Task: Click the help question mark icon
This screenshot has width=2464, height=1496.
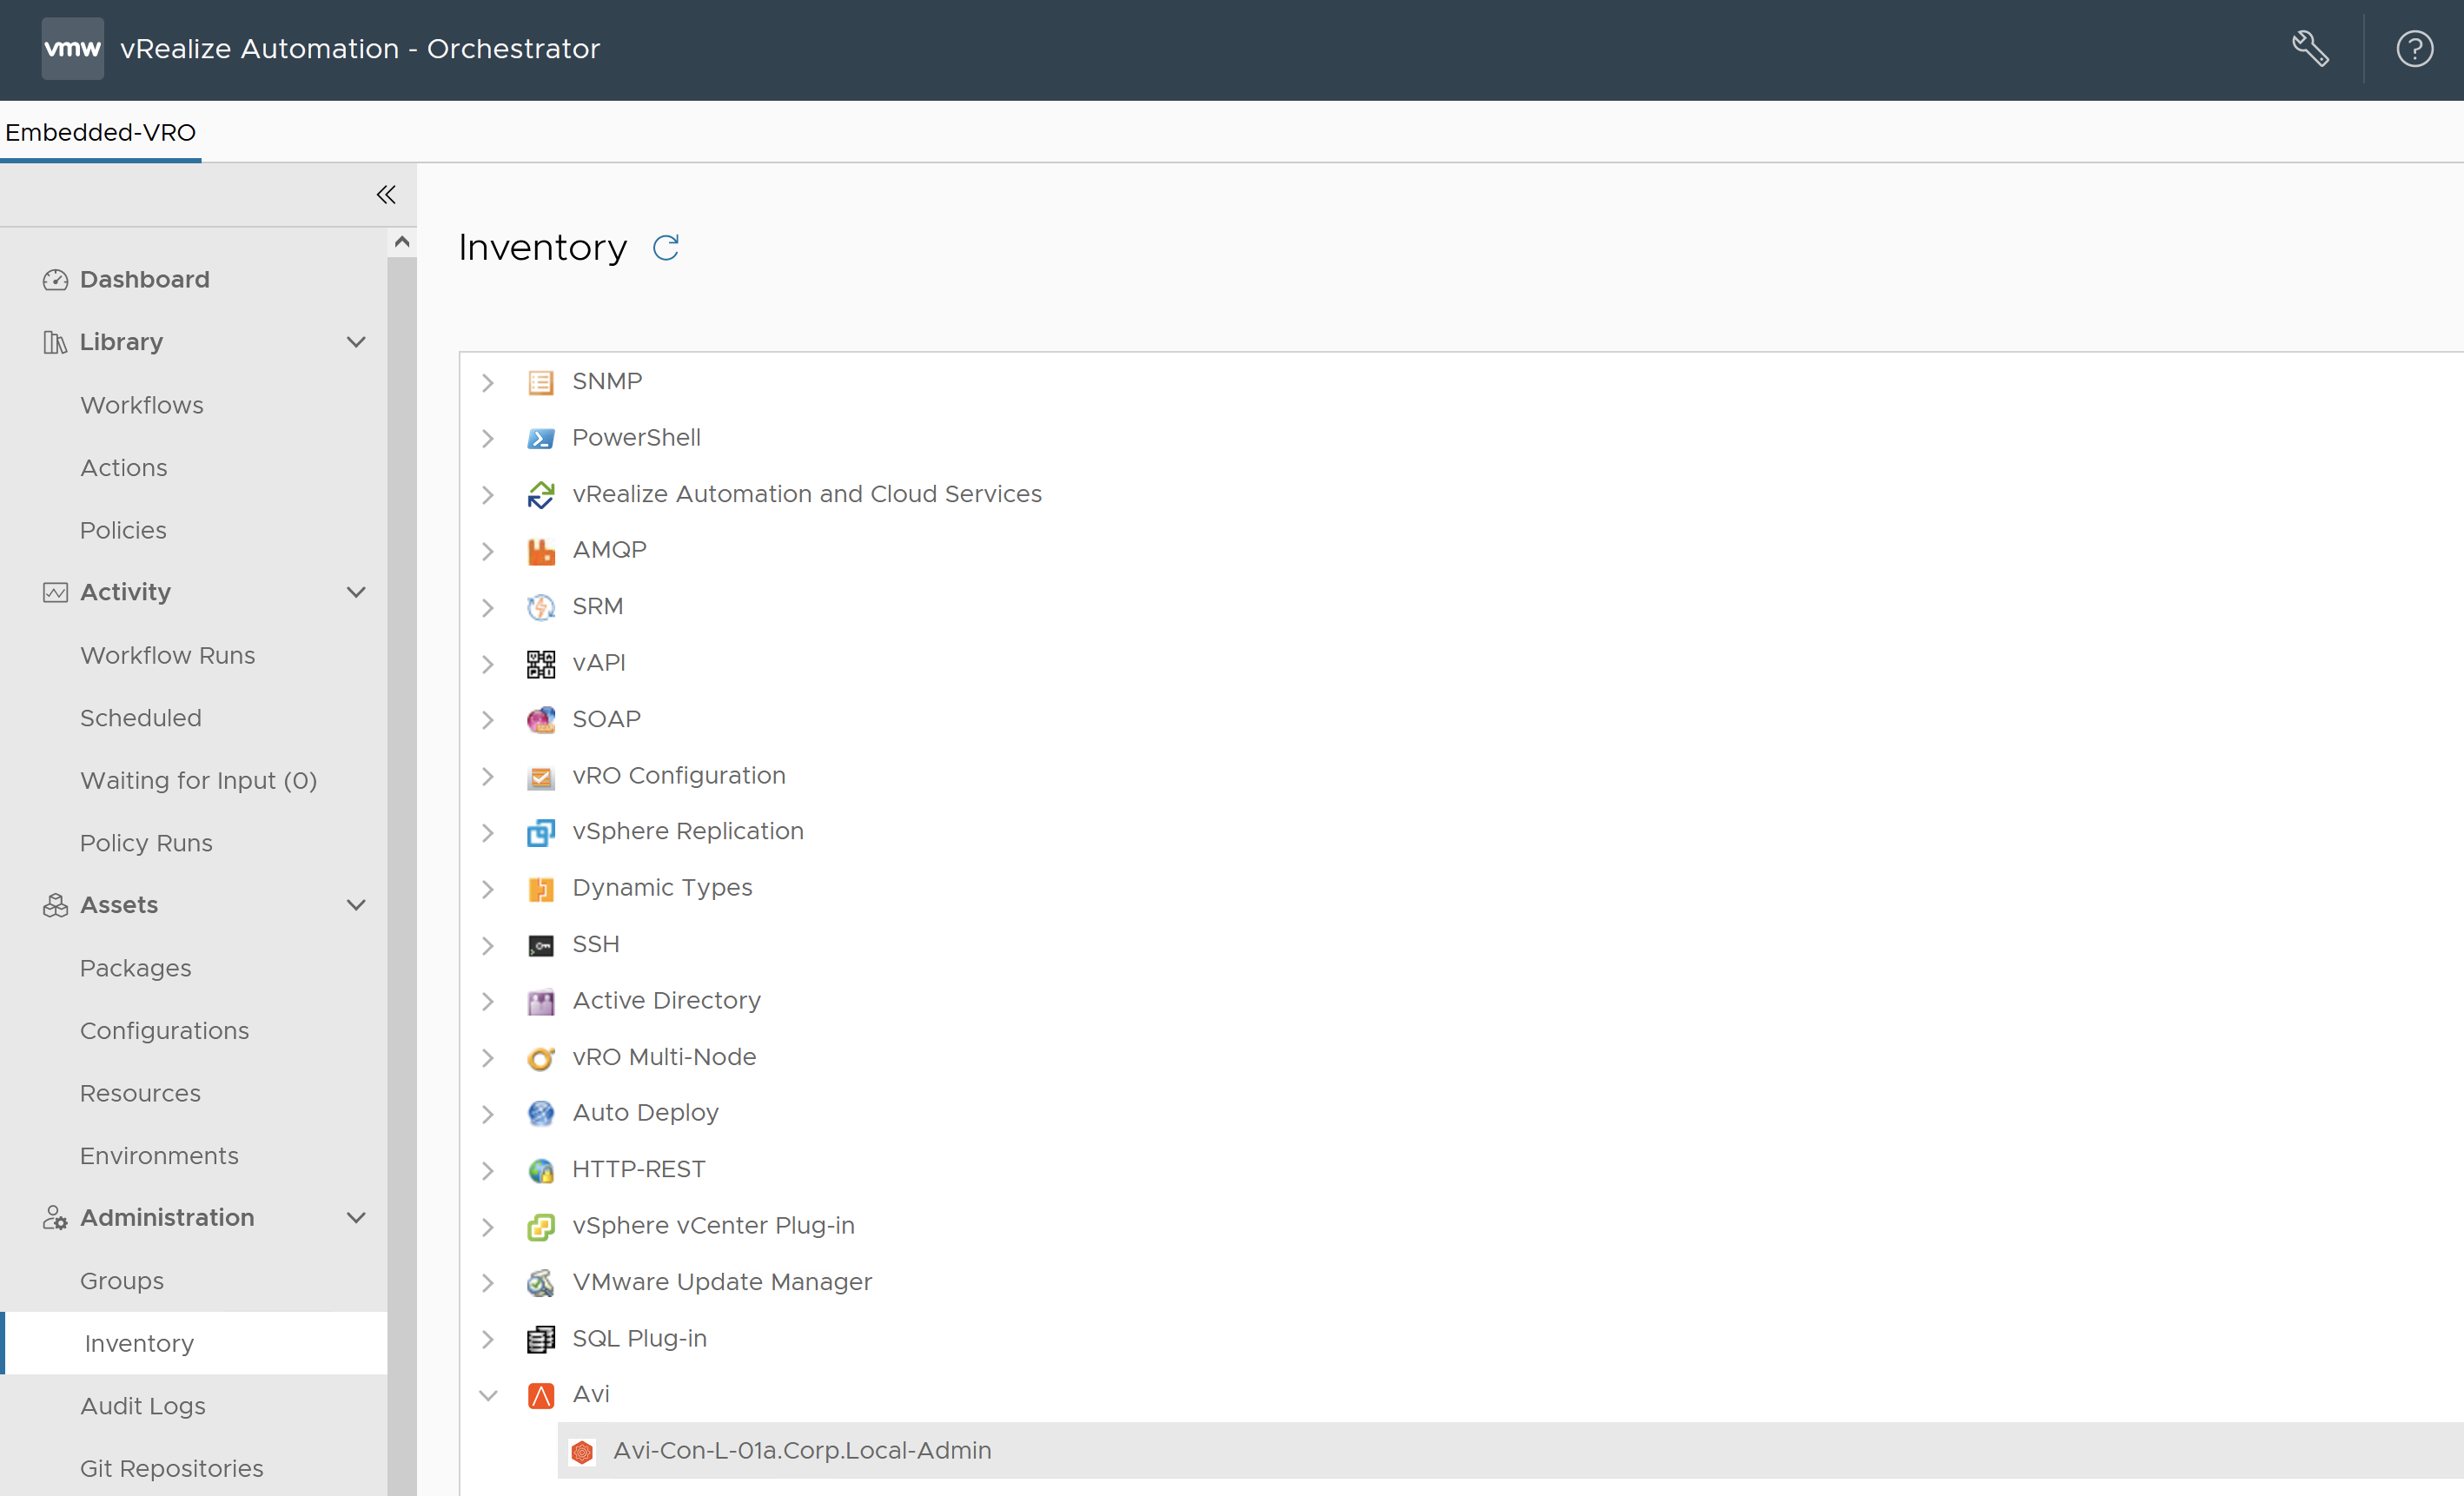Action: [x=2414, y=47]
